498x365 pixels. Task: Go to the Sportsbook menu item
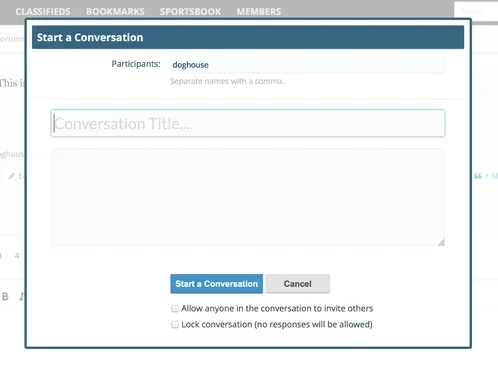point(190,12)
